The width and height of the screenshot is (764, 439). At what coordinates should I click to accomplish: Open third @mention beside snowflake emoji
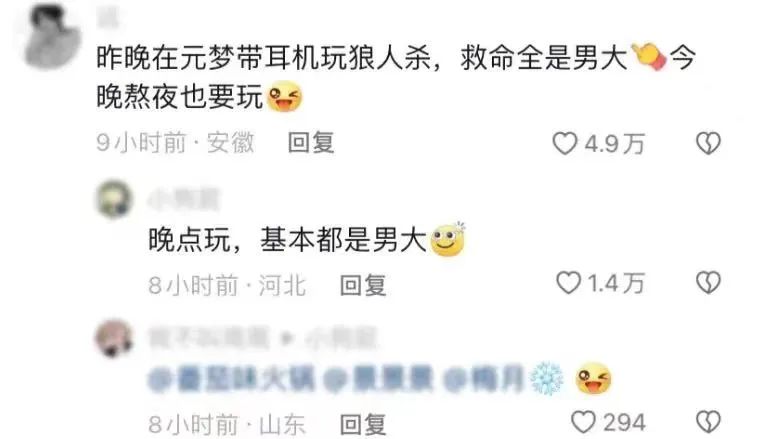pos(483,378)
